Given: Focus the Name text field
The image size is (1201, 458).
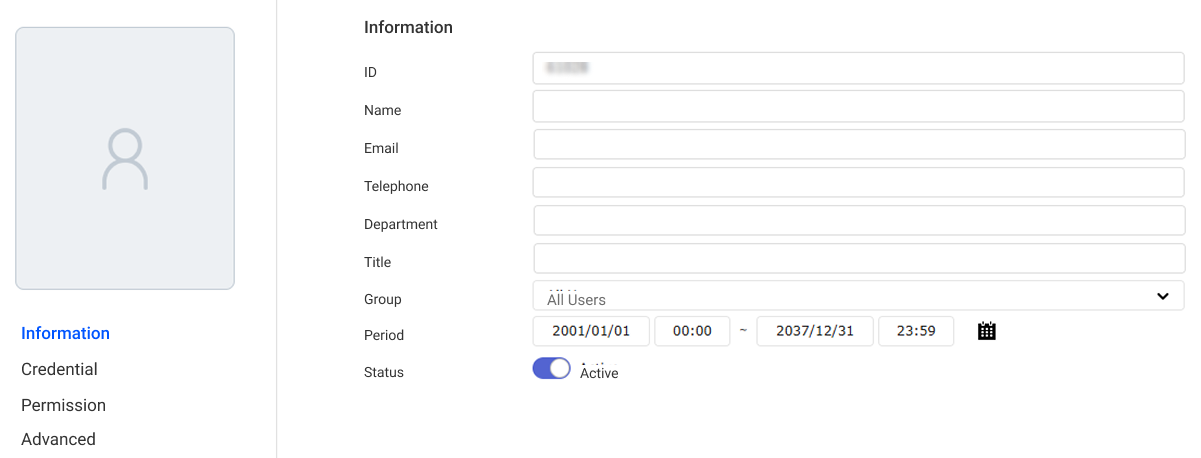Looking at the screenshot, I should tap(858, 106).
